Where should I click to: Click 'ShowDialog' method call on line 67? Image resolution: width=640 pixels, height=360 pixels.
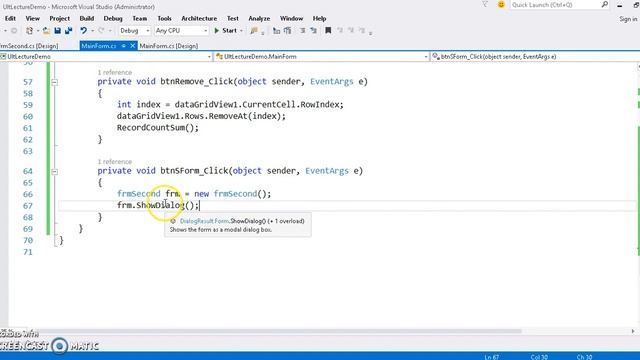(160, 205)
